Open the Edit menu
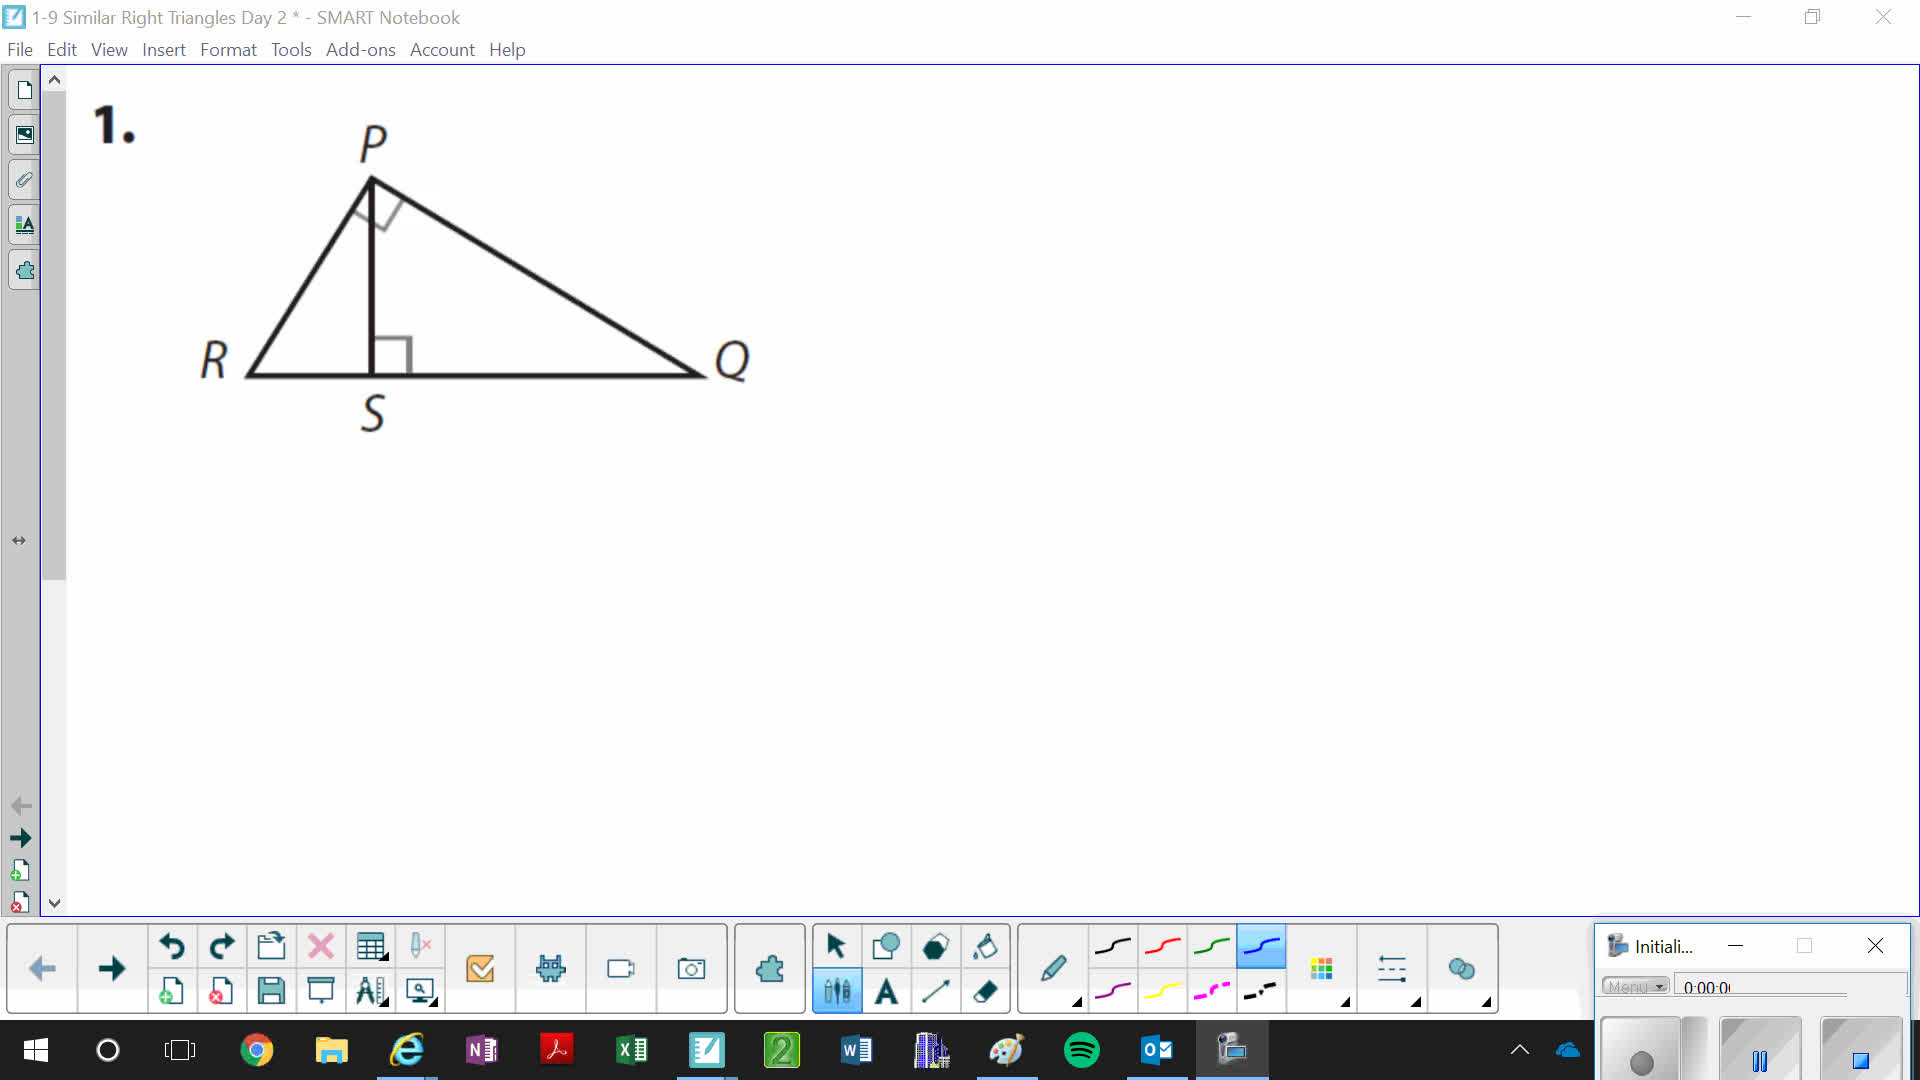 (x=62, y=49)
